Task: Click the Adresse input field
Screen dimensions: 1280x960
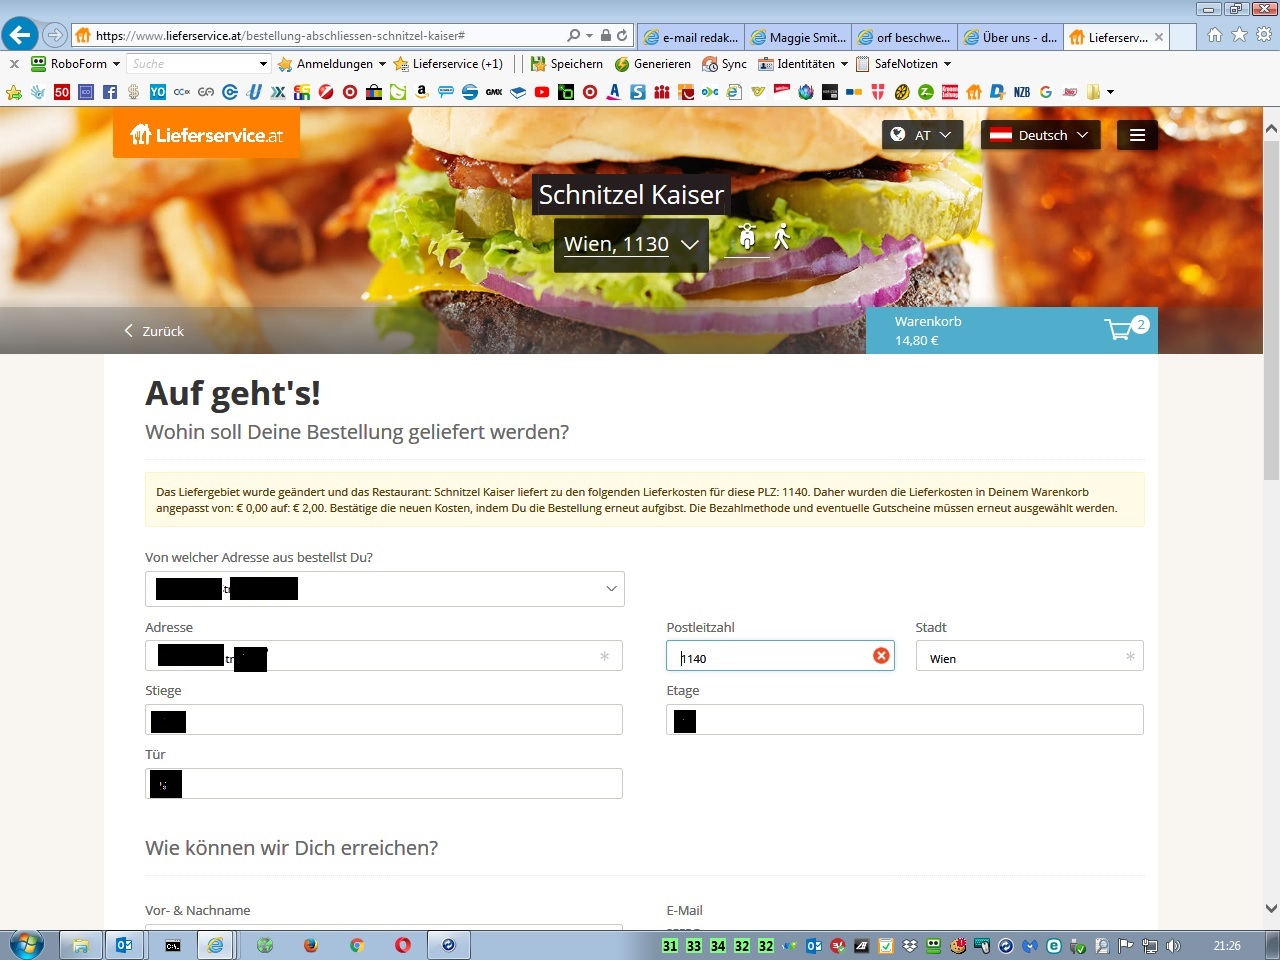Action: coord(384,656)
